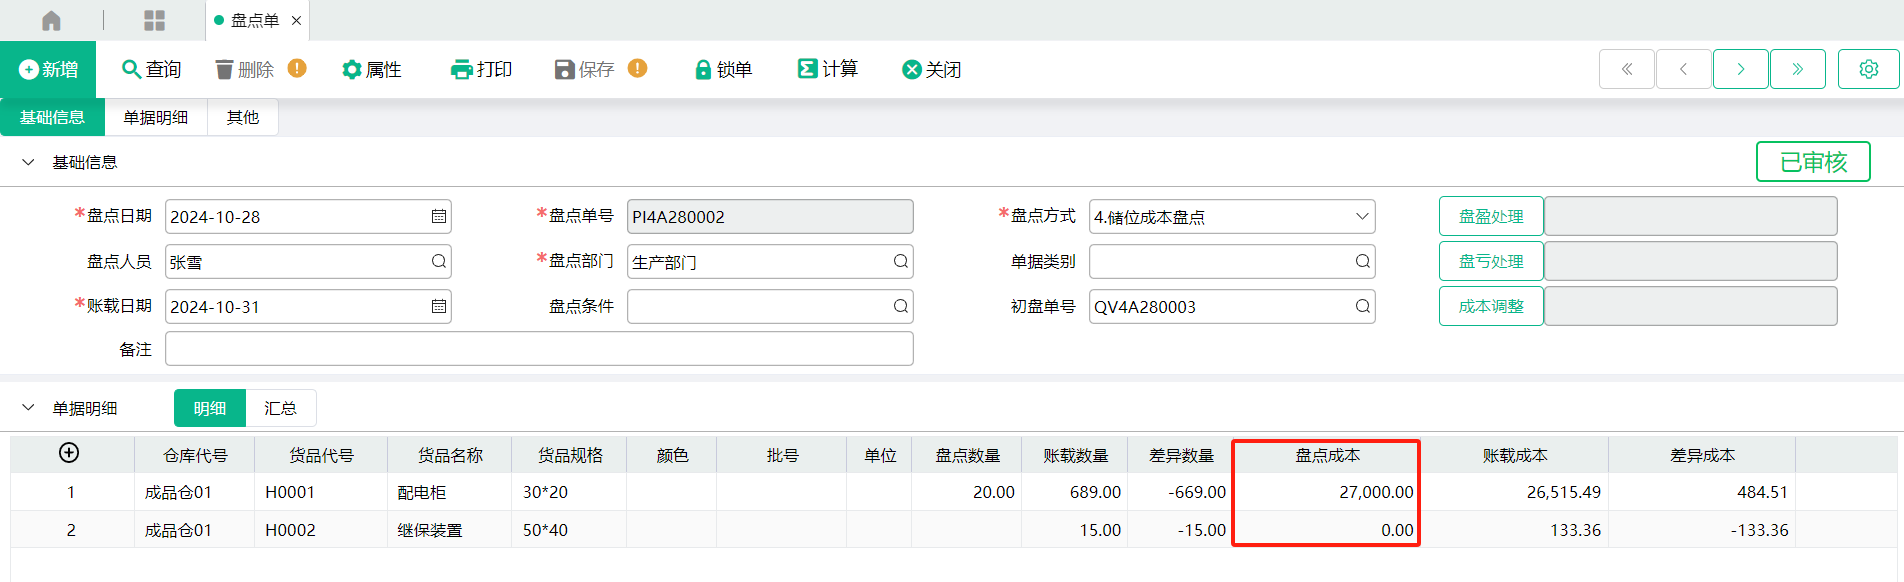The image size is (1904, 582).
Task: Collapse the 单据明细 section
Action: click(28, 408)
